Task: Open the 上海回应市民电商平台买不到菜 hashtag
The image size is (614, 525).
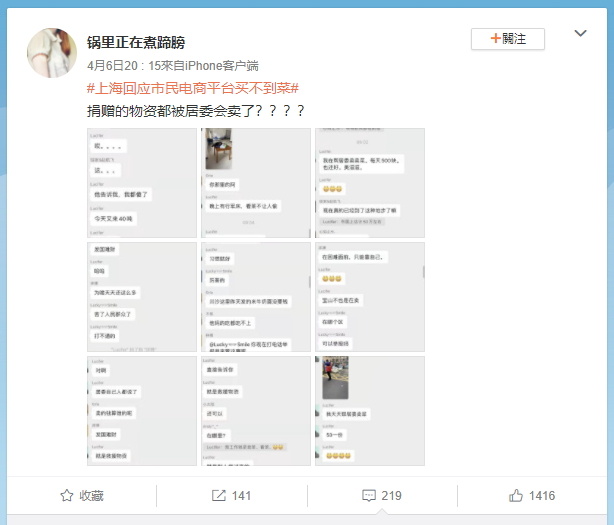Action: coord(193,88)
